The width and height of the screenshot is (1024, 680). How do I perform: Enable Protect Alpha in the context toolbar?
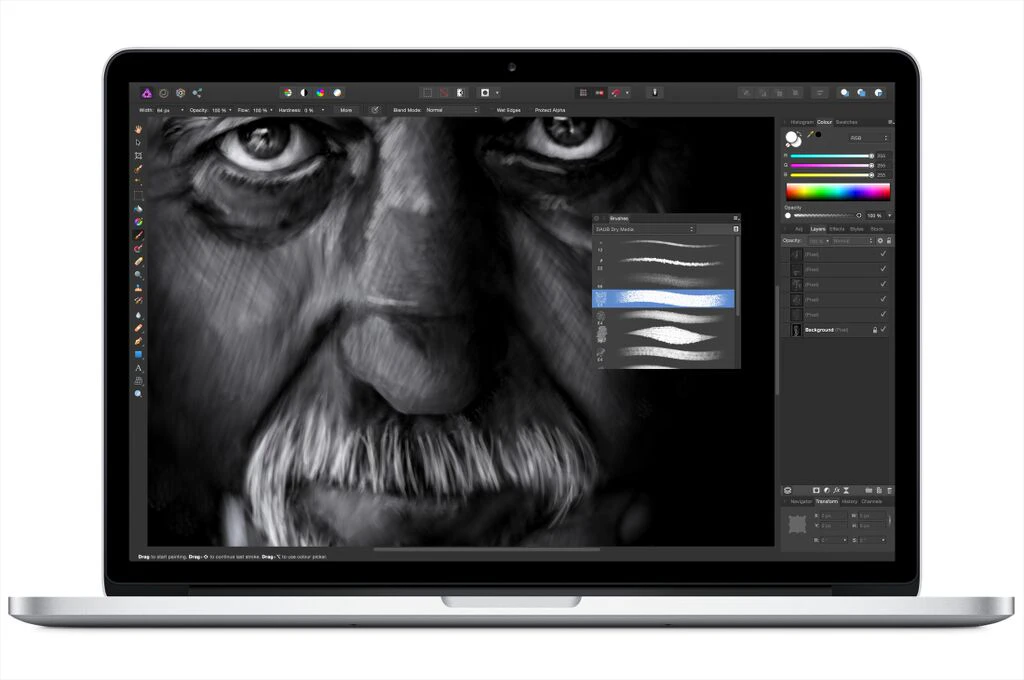point(548,110)
